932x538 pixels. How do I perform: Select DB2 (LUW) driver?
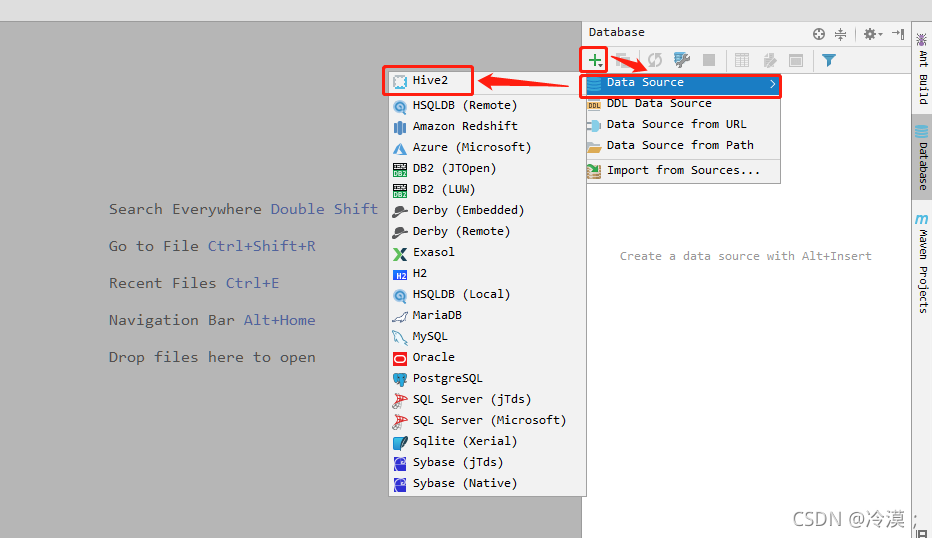487,189
